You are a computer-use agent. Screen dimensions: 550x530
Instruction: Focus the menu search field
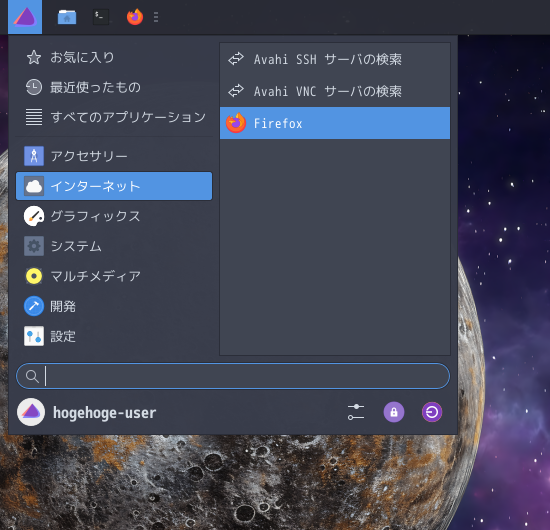point(233,376)
